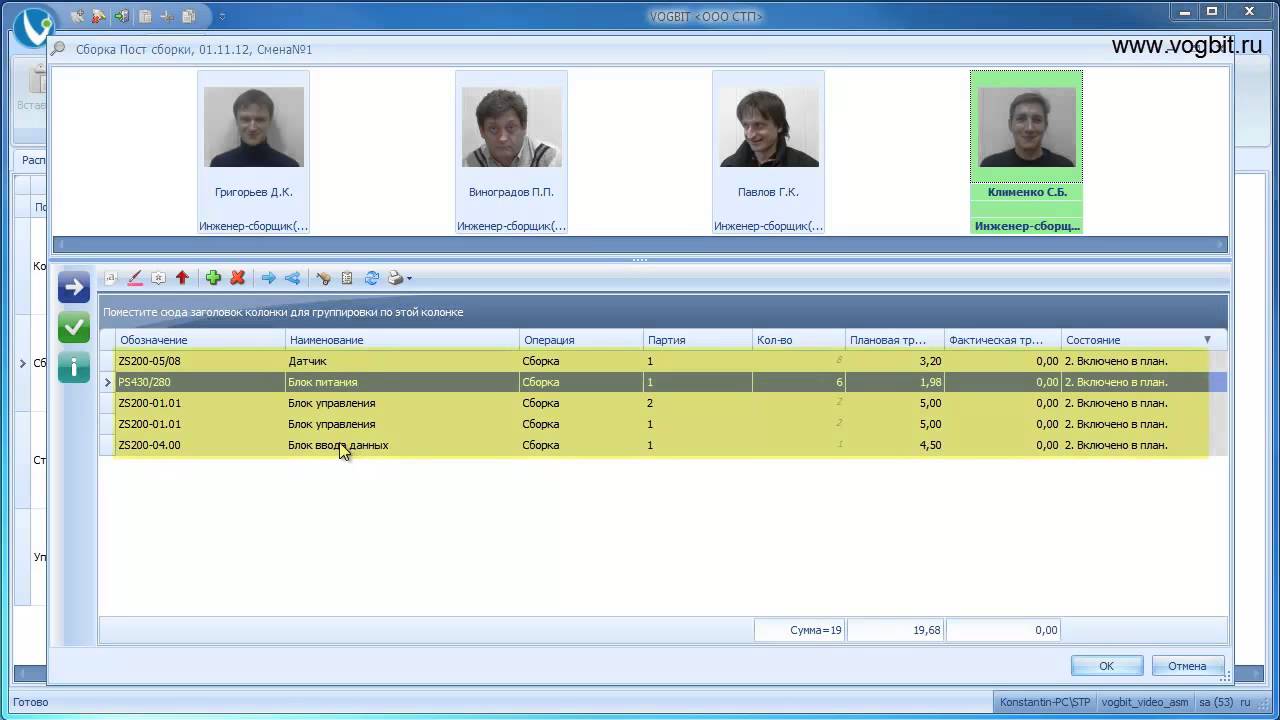The width and height of the screenshot is (1280, 720).
Task: Click the teal info side button
Action: [x=74, y=367]
